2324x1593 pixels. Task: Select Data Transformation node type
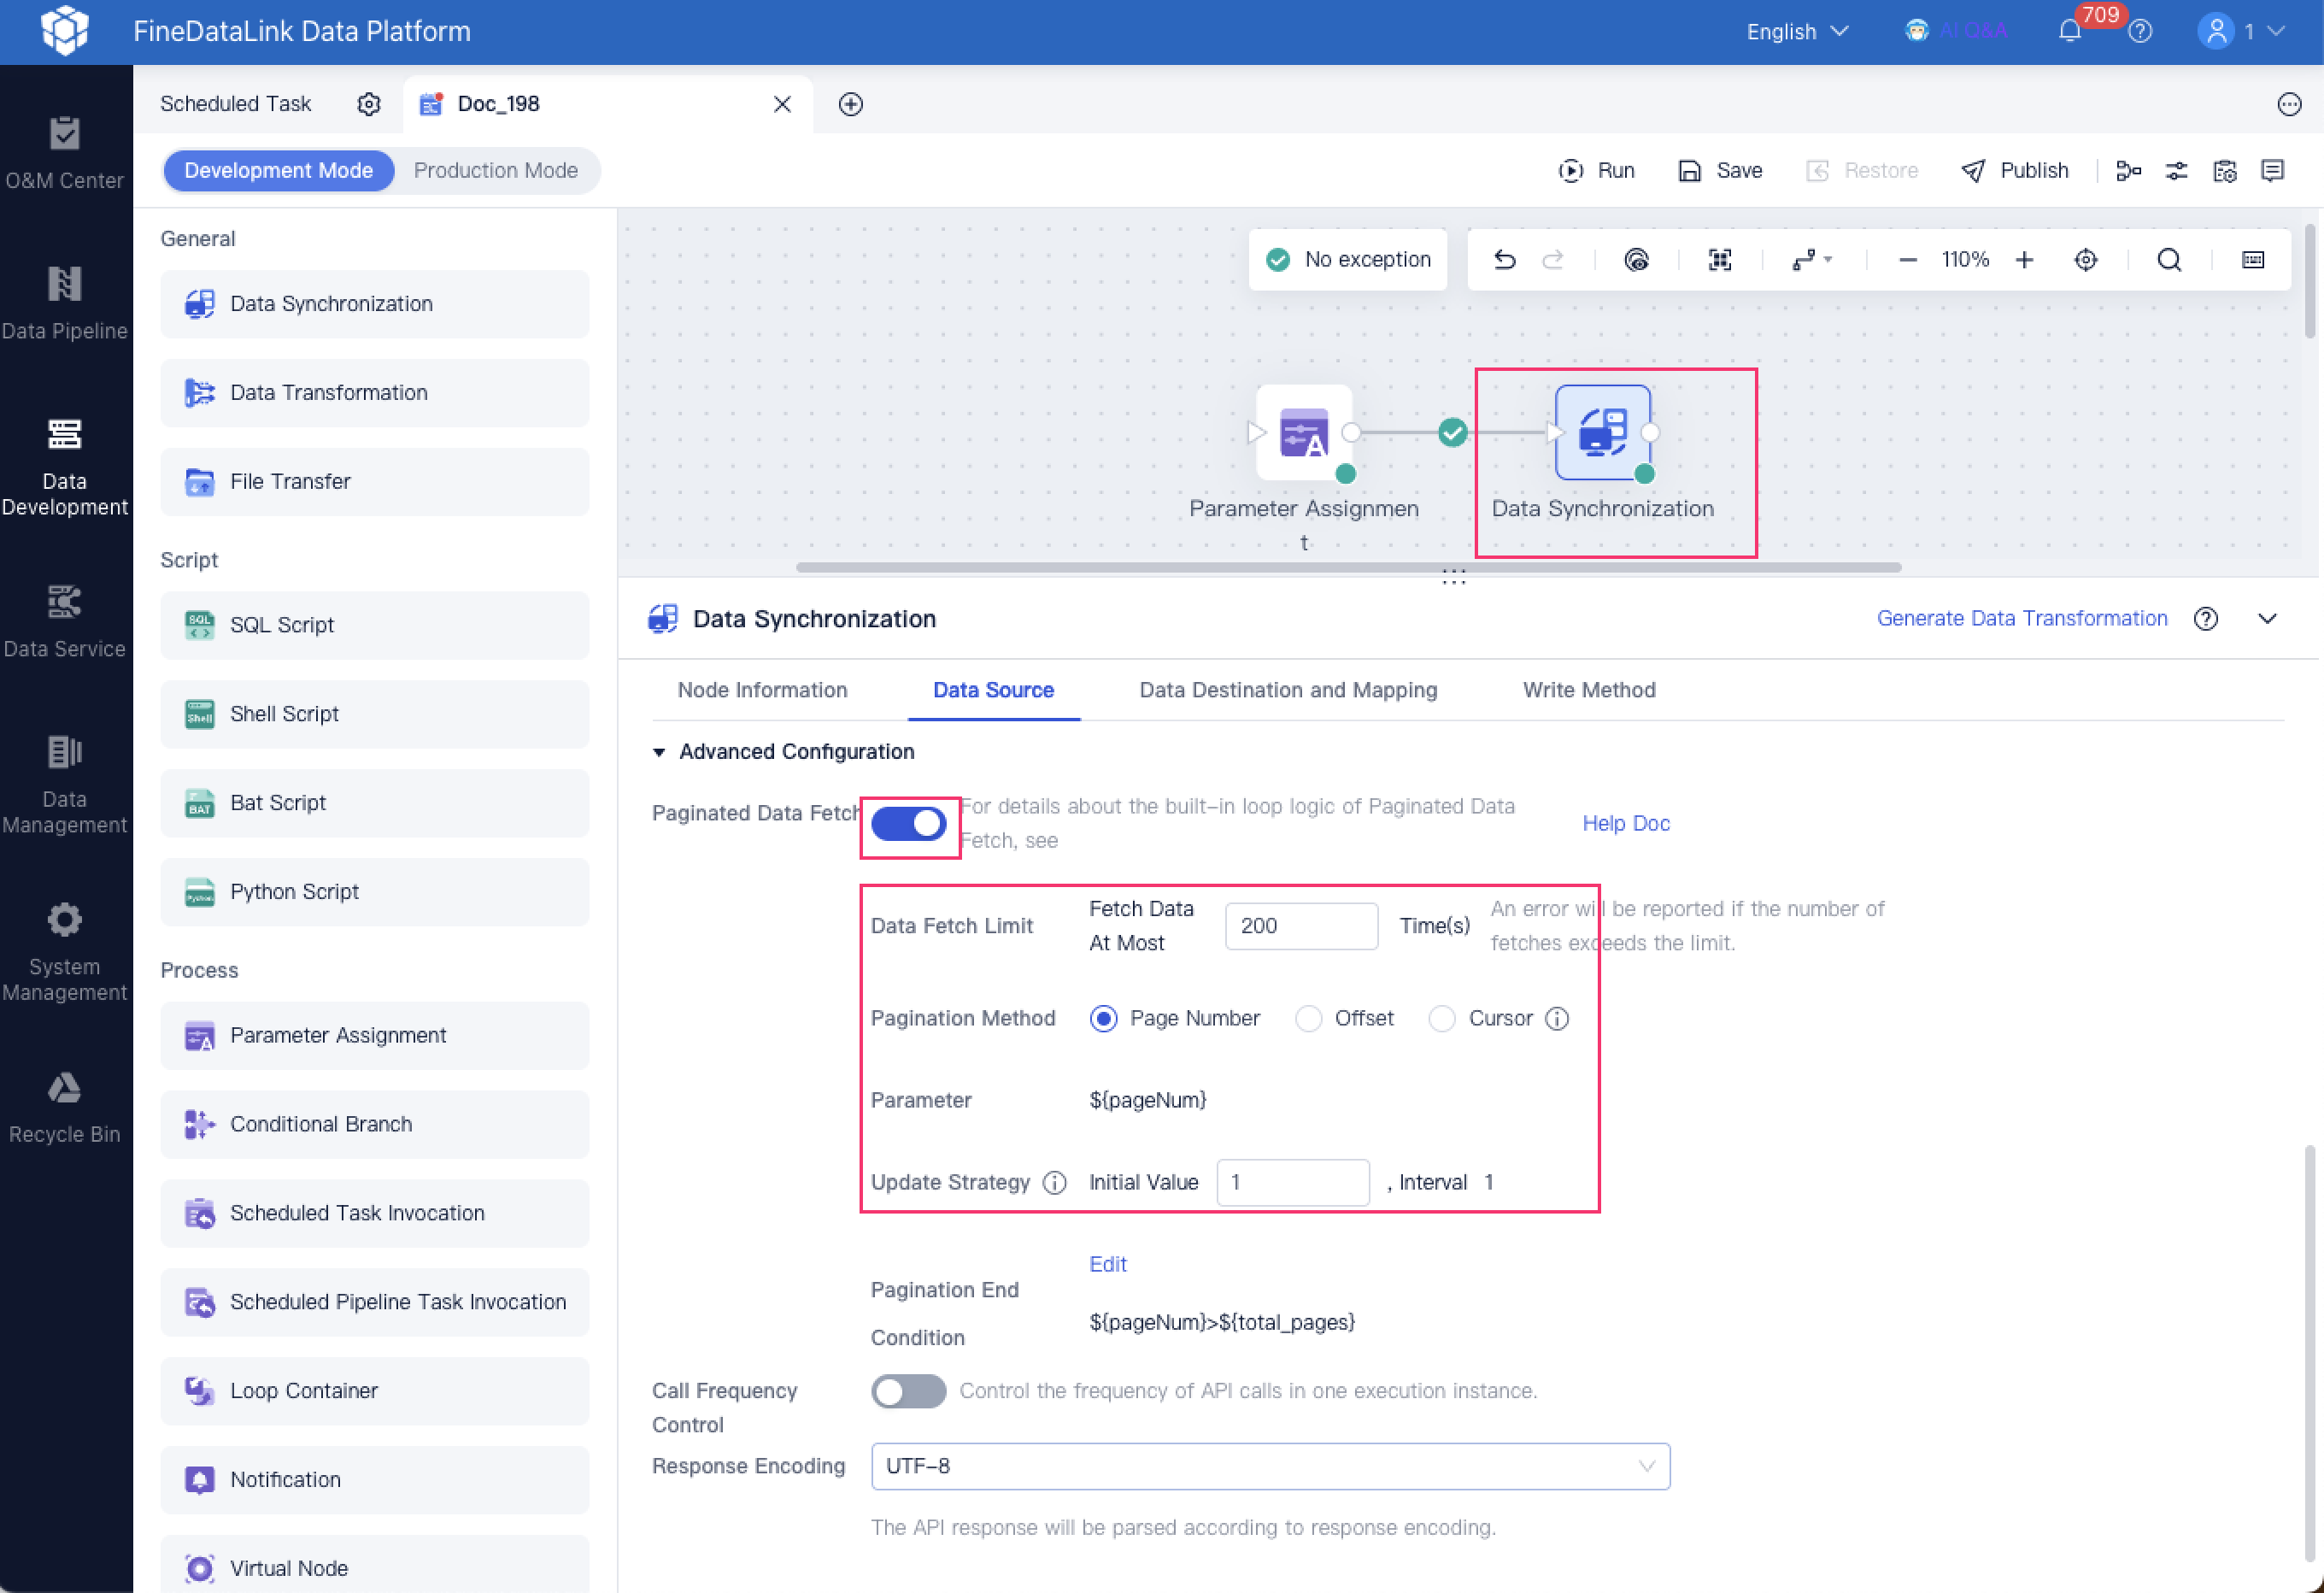point(375,393)
